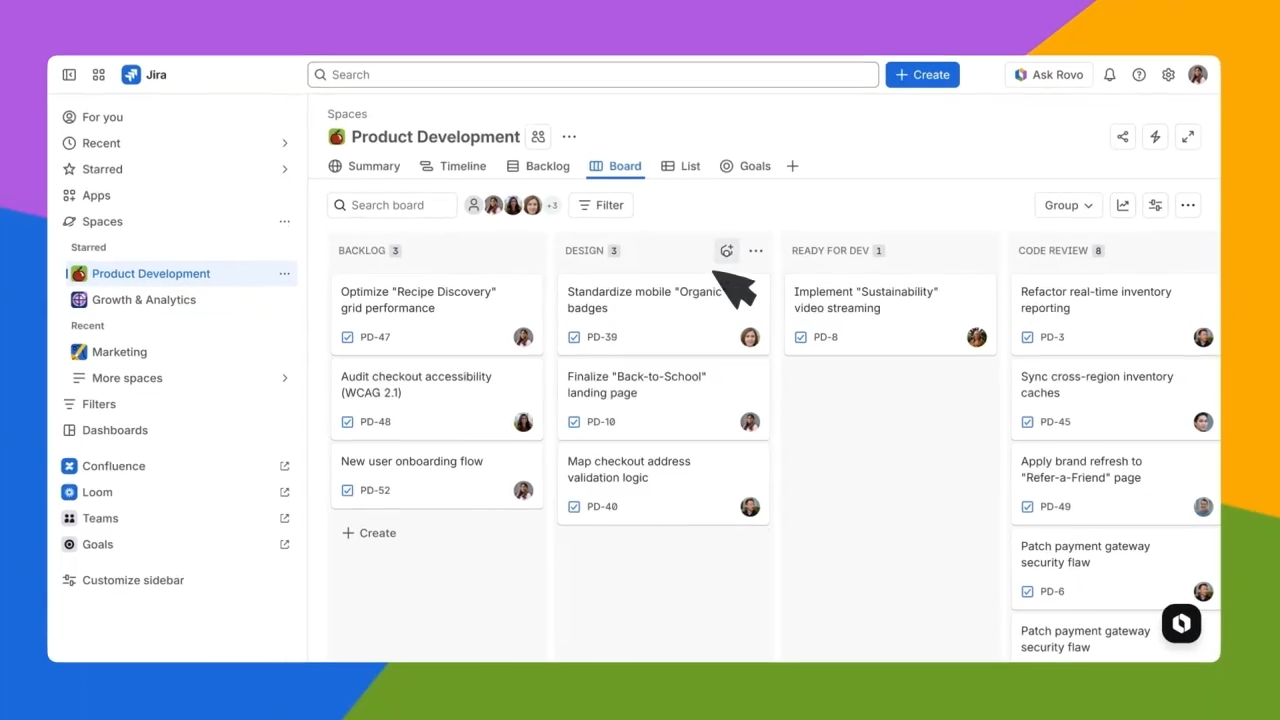This screenshot has height=720, width=1280.
Task: Enter full screen with the expand icon
Action: pyautogui.click(x=1188, y=137)
